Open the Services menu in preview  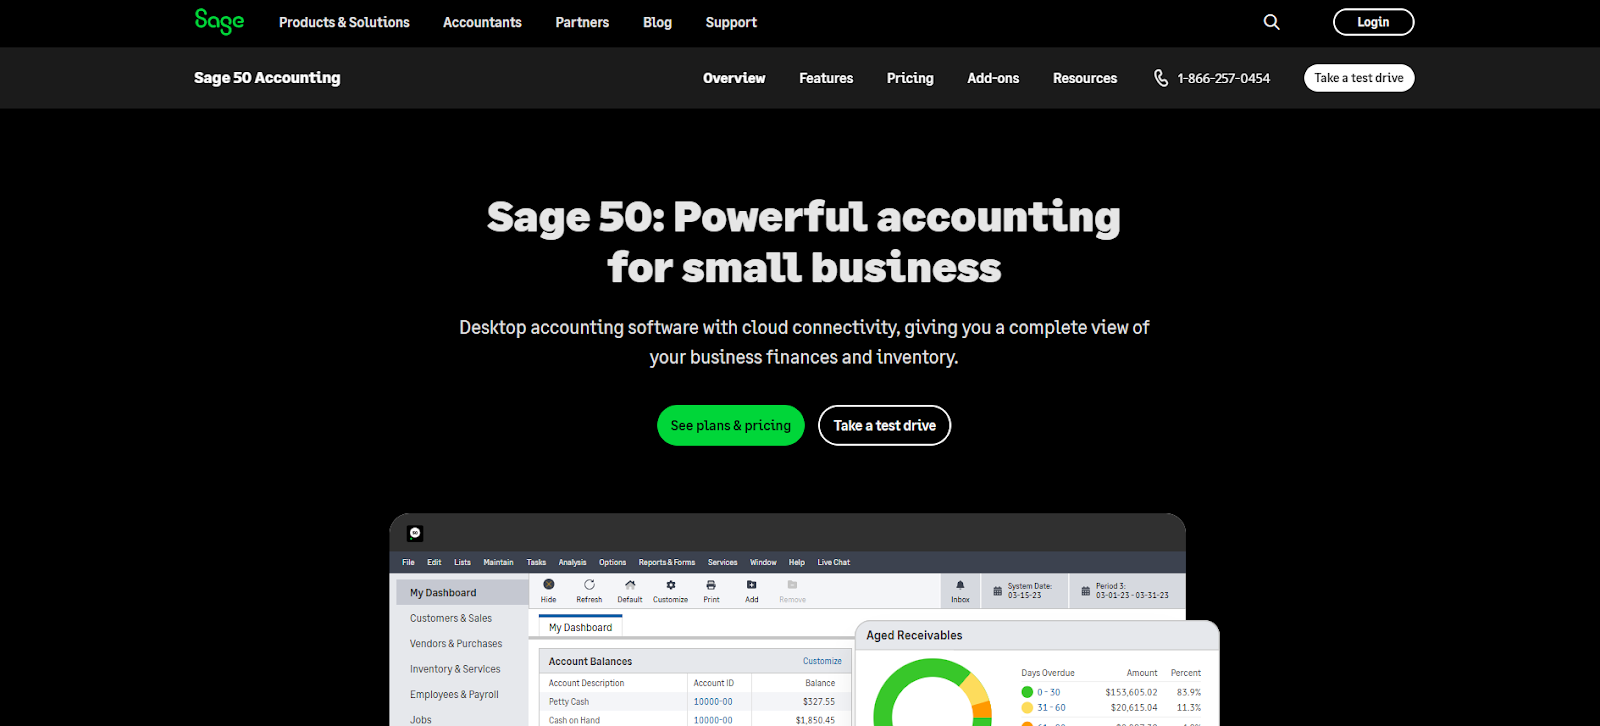point(722,562)
